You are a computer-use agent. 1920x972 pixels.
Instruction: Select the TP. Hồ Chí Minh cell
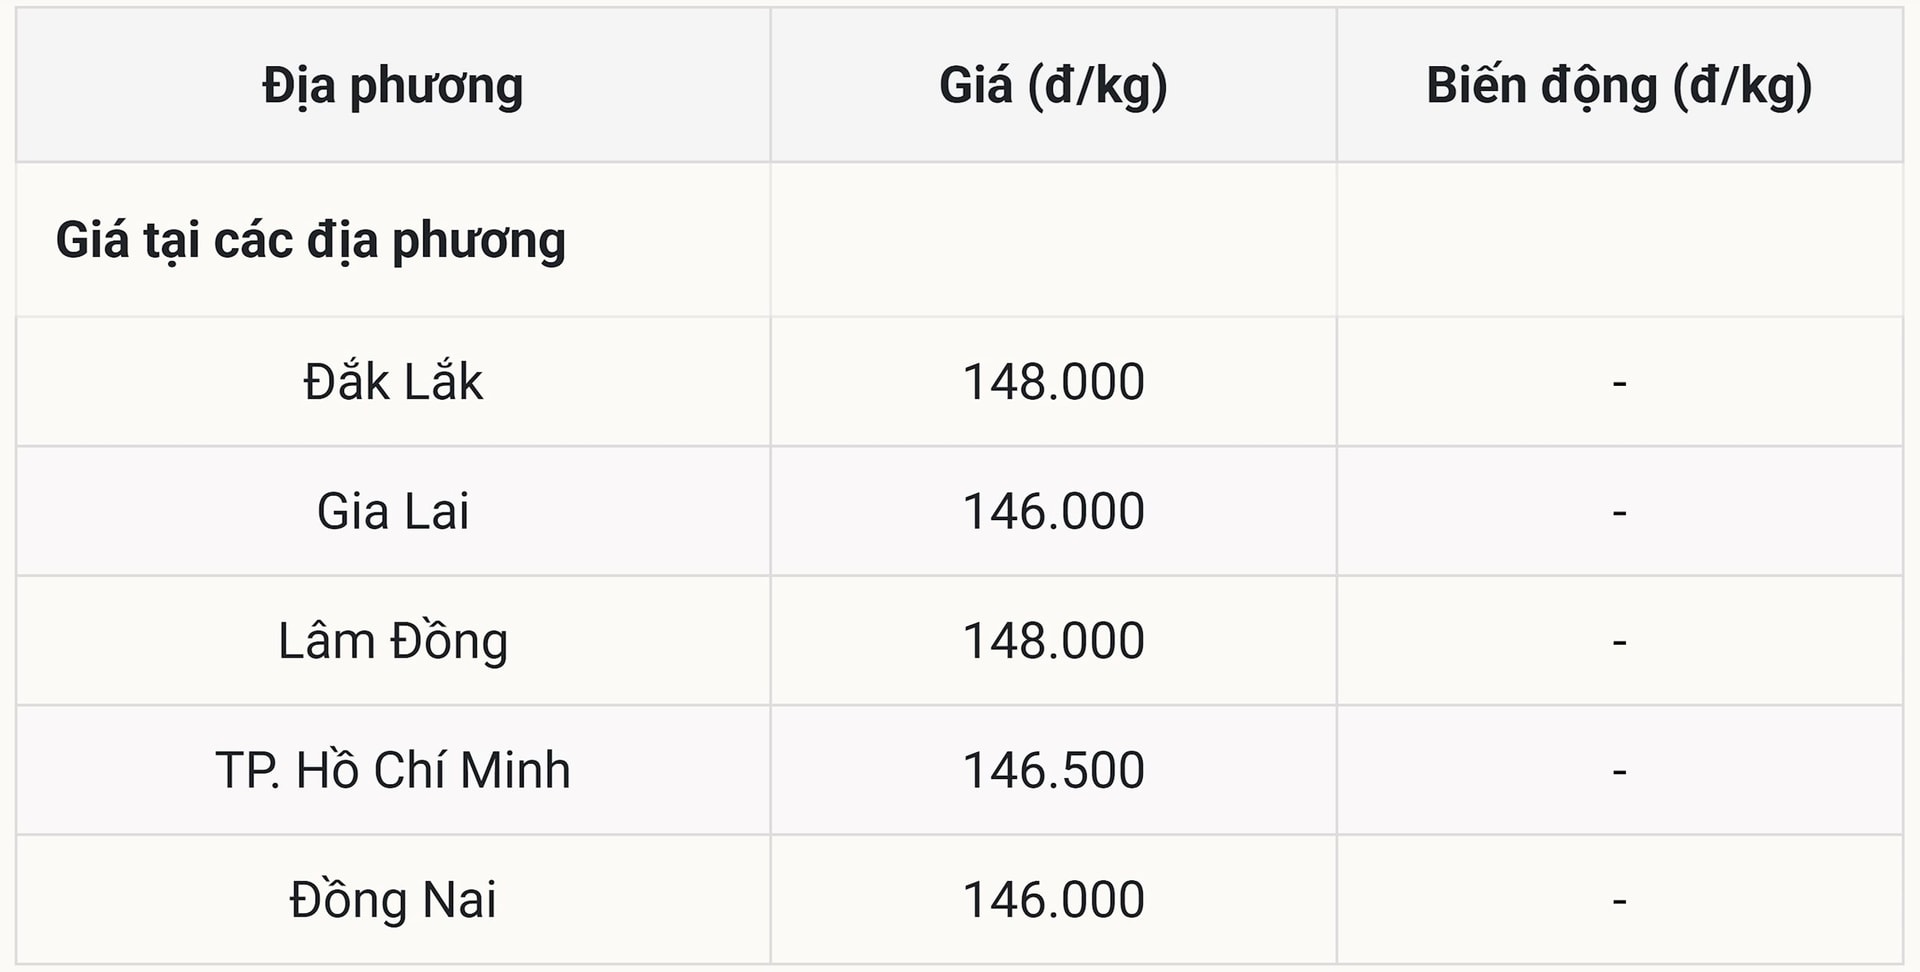tap(393, 770)
